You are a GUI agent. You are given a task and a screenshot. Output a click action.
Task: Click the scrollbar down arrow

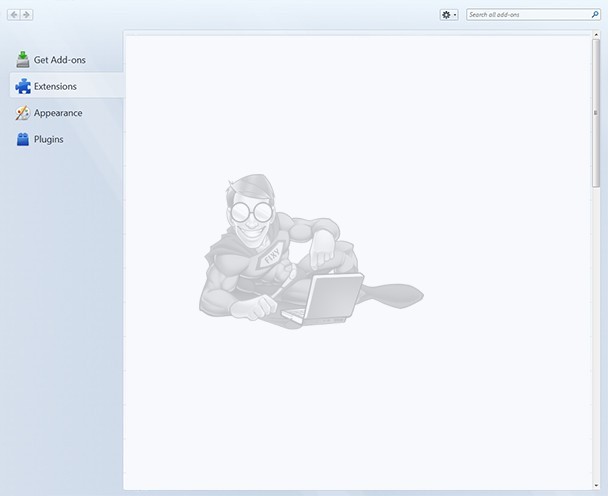[x=596, y=485]
